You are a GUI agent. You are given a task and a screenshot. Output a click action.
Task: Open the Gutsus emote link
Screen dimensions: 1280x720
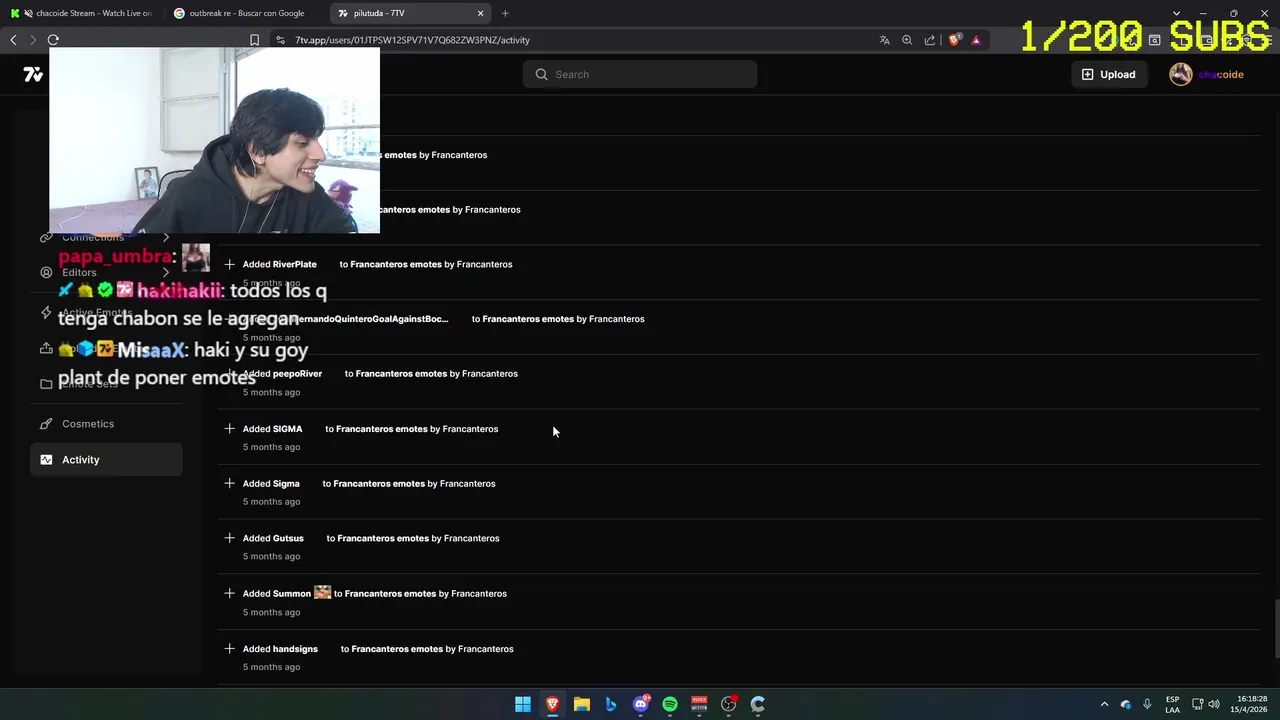point(288,538)
